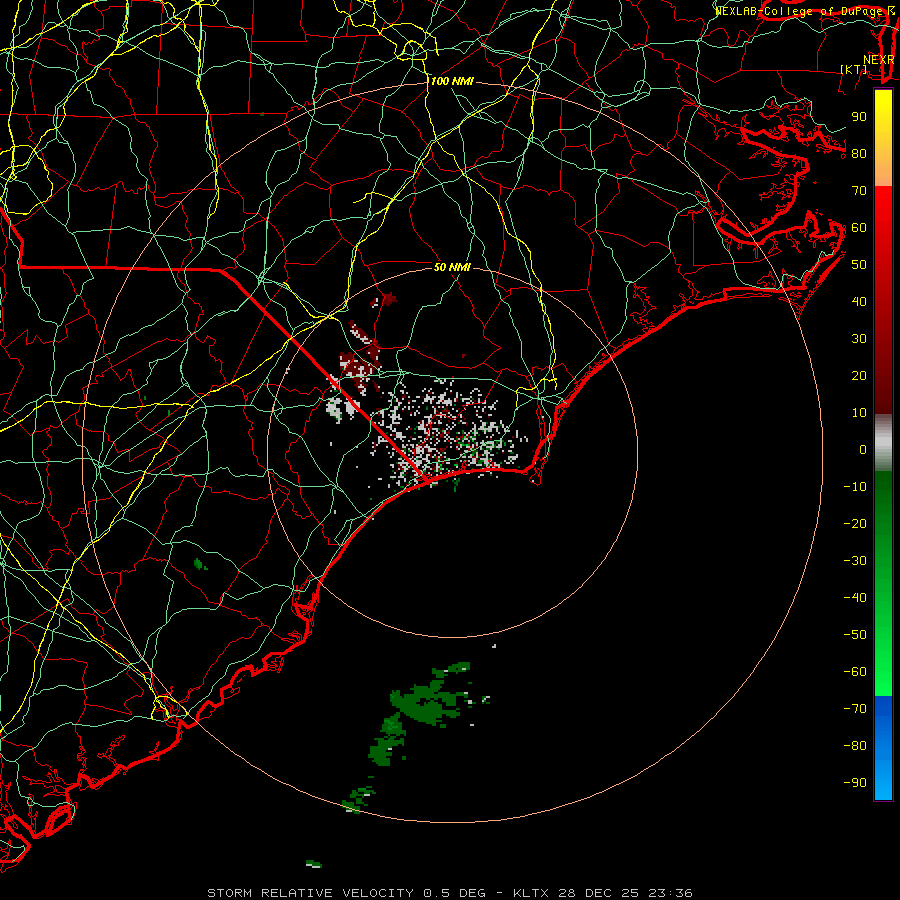Click the "50 NMI" range ring label
This screenshot has height=900, width=900.
452,267
